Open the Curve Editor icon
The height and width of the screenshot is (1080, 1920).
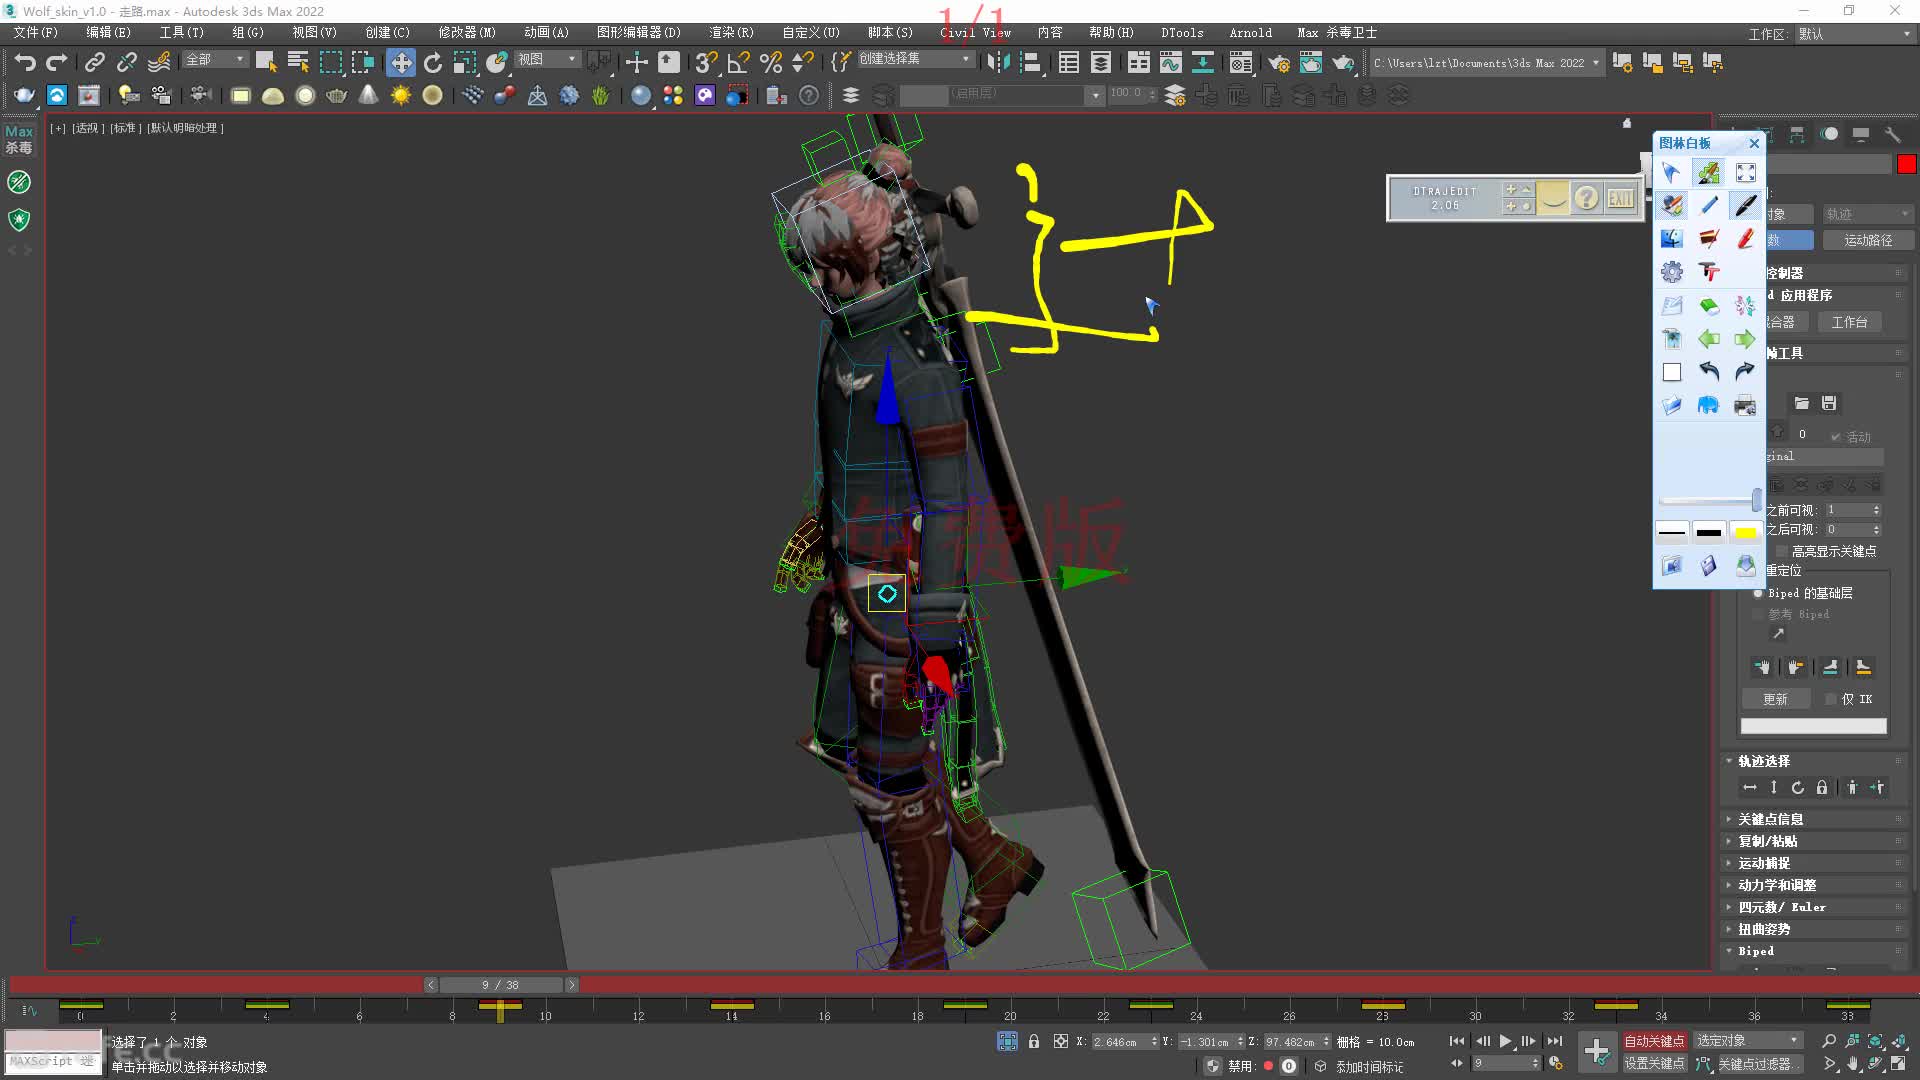1170,62
